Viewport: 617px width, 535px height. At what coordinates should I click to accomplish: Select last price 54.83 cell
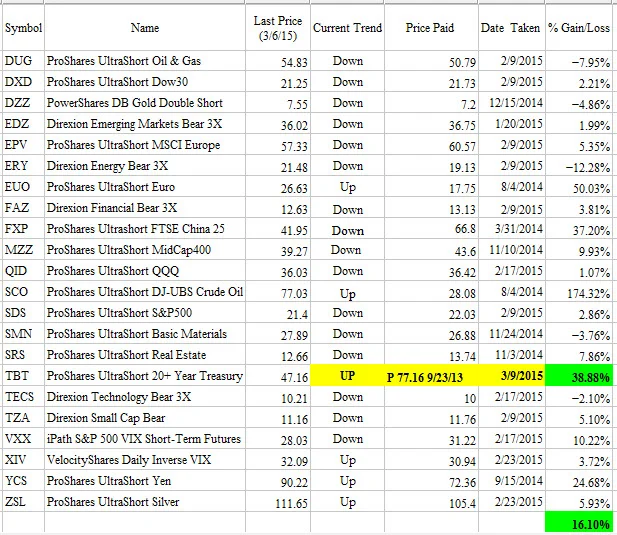(278, 61)
